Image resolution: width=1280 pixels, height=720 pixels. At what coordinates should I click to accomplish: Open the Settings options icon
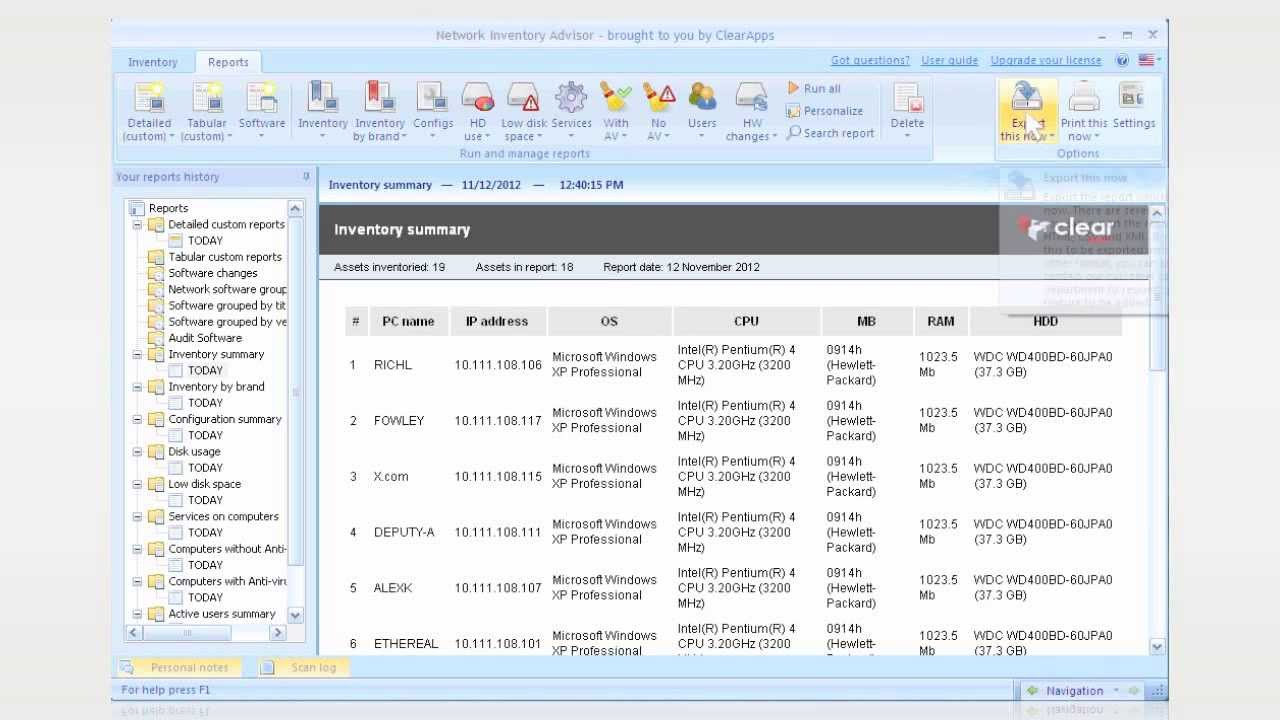1133,98
